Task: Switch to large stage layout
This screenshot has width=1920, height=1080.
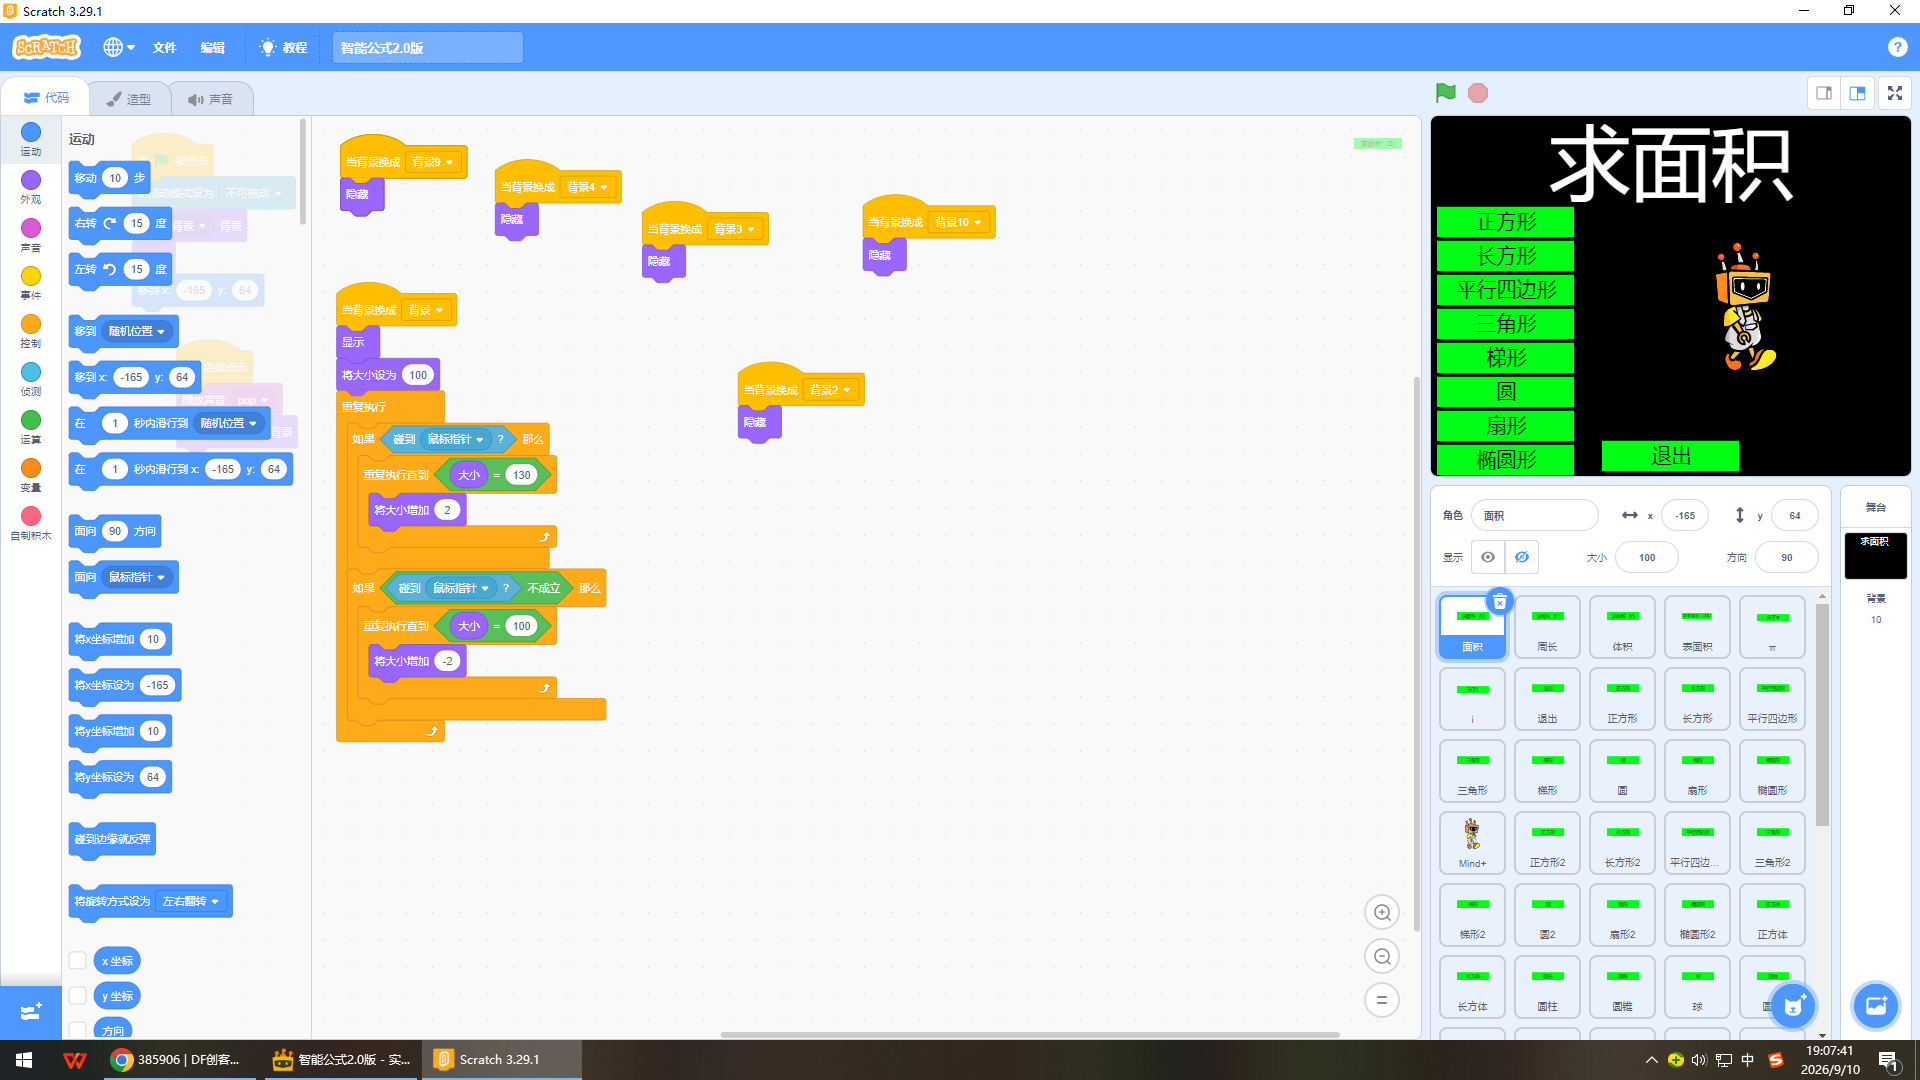Action: point(1858,93)
